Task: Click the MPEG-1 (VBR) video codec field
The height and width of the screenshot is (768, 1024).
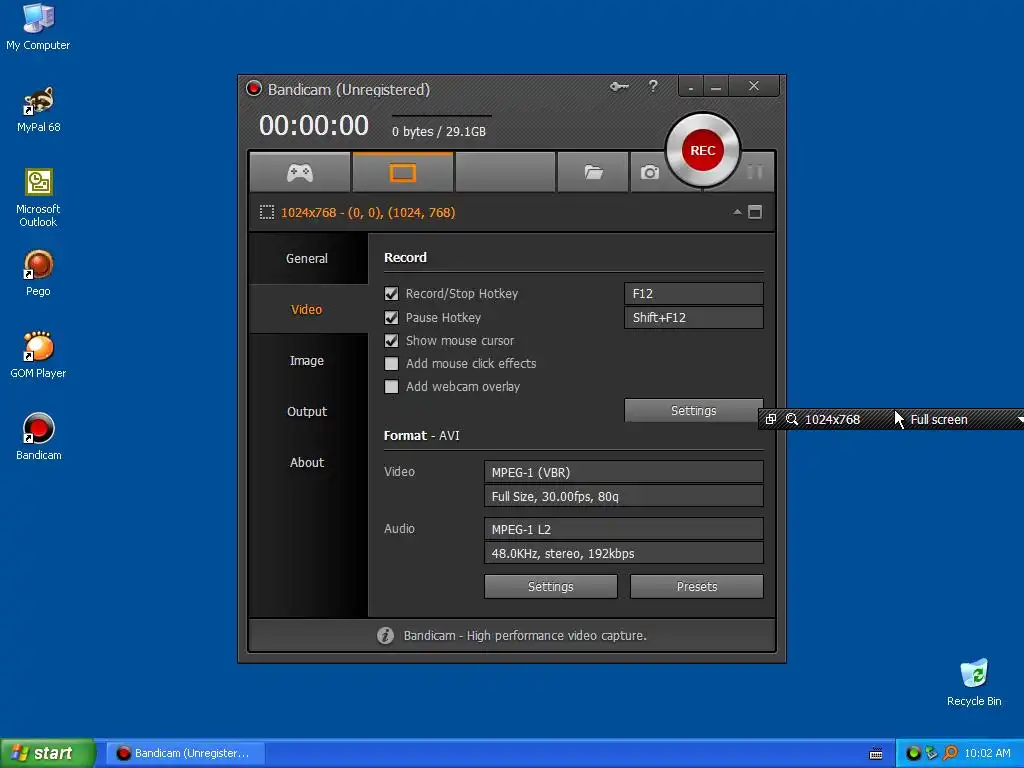Action: click(x=624, y=472)
